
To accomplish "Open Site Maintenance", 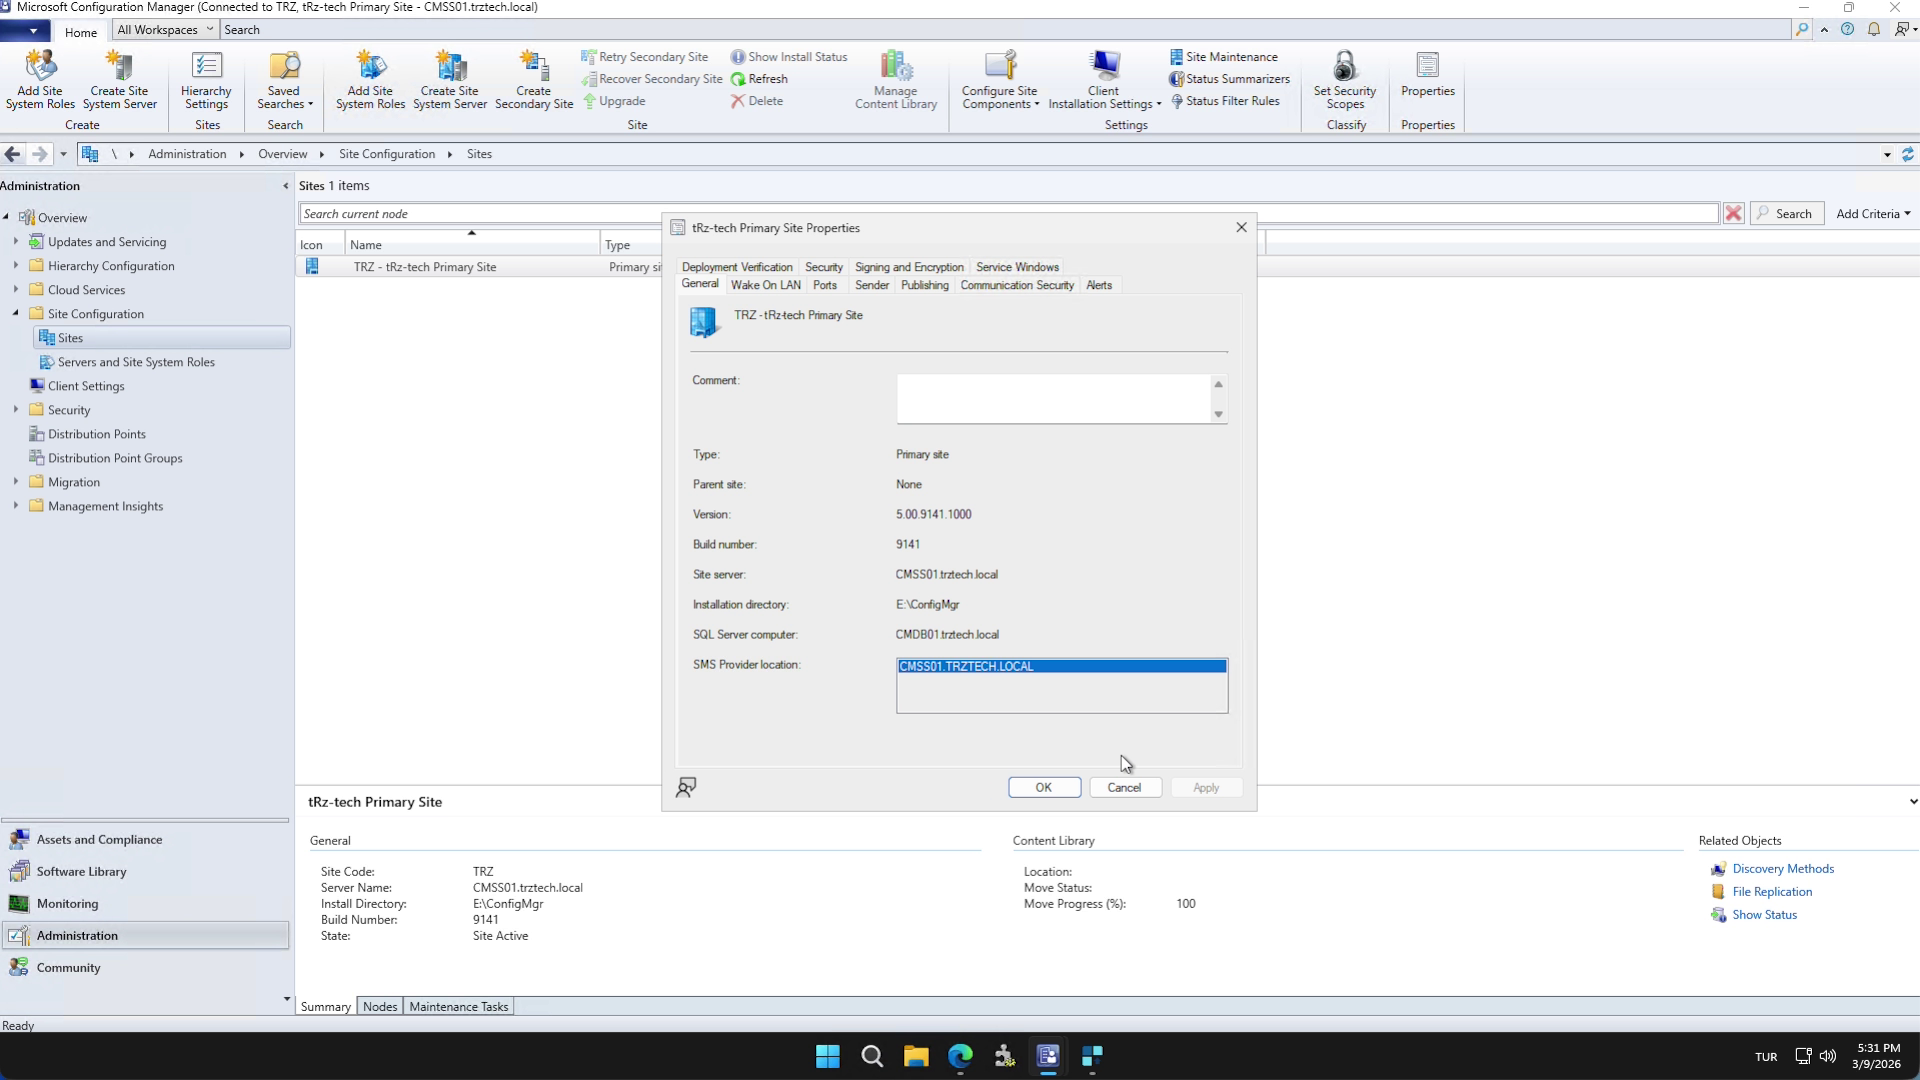I will 1224,57.
